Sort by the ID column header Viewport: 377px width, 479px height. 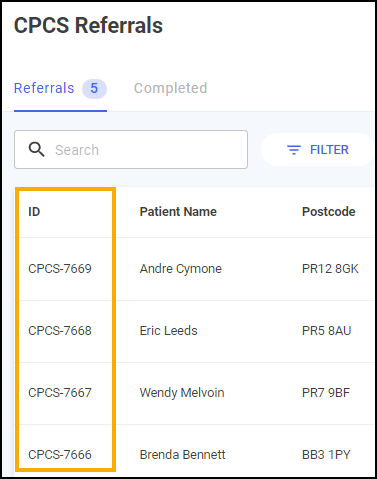(34, 212)
